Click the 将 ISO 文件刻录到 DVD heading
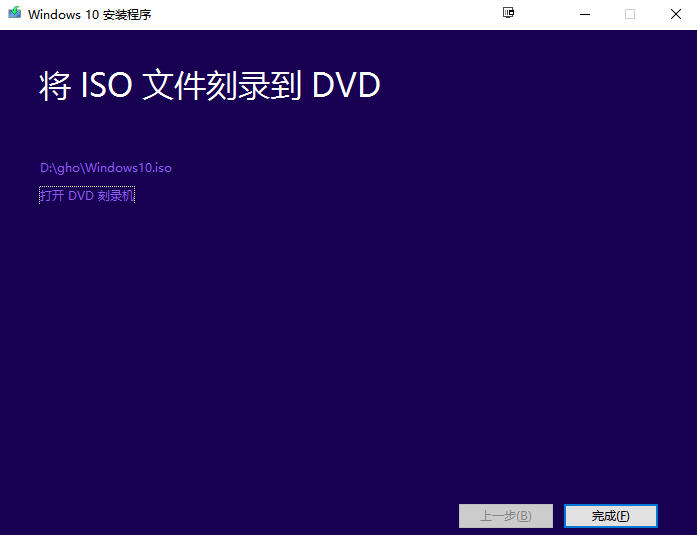Screen dimensions: 697x535 click(210, 85)
